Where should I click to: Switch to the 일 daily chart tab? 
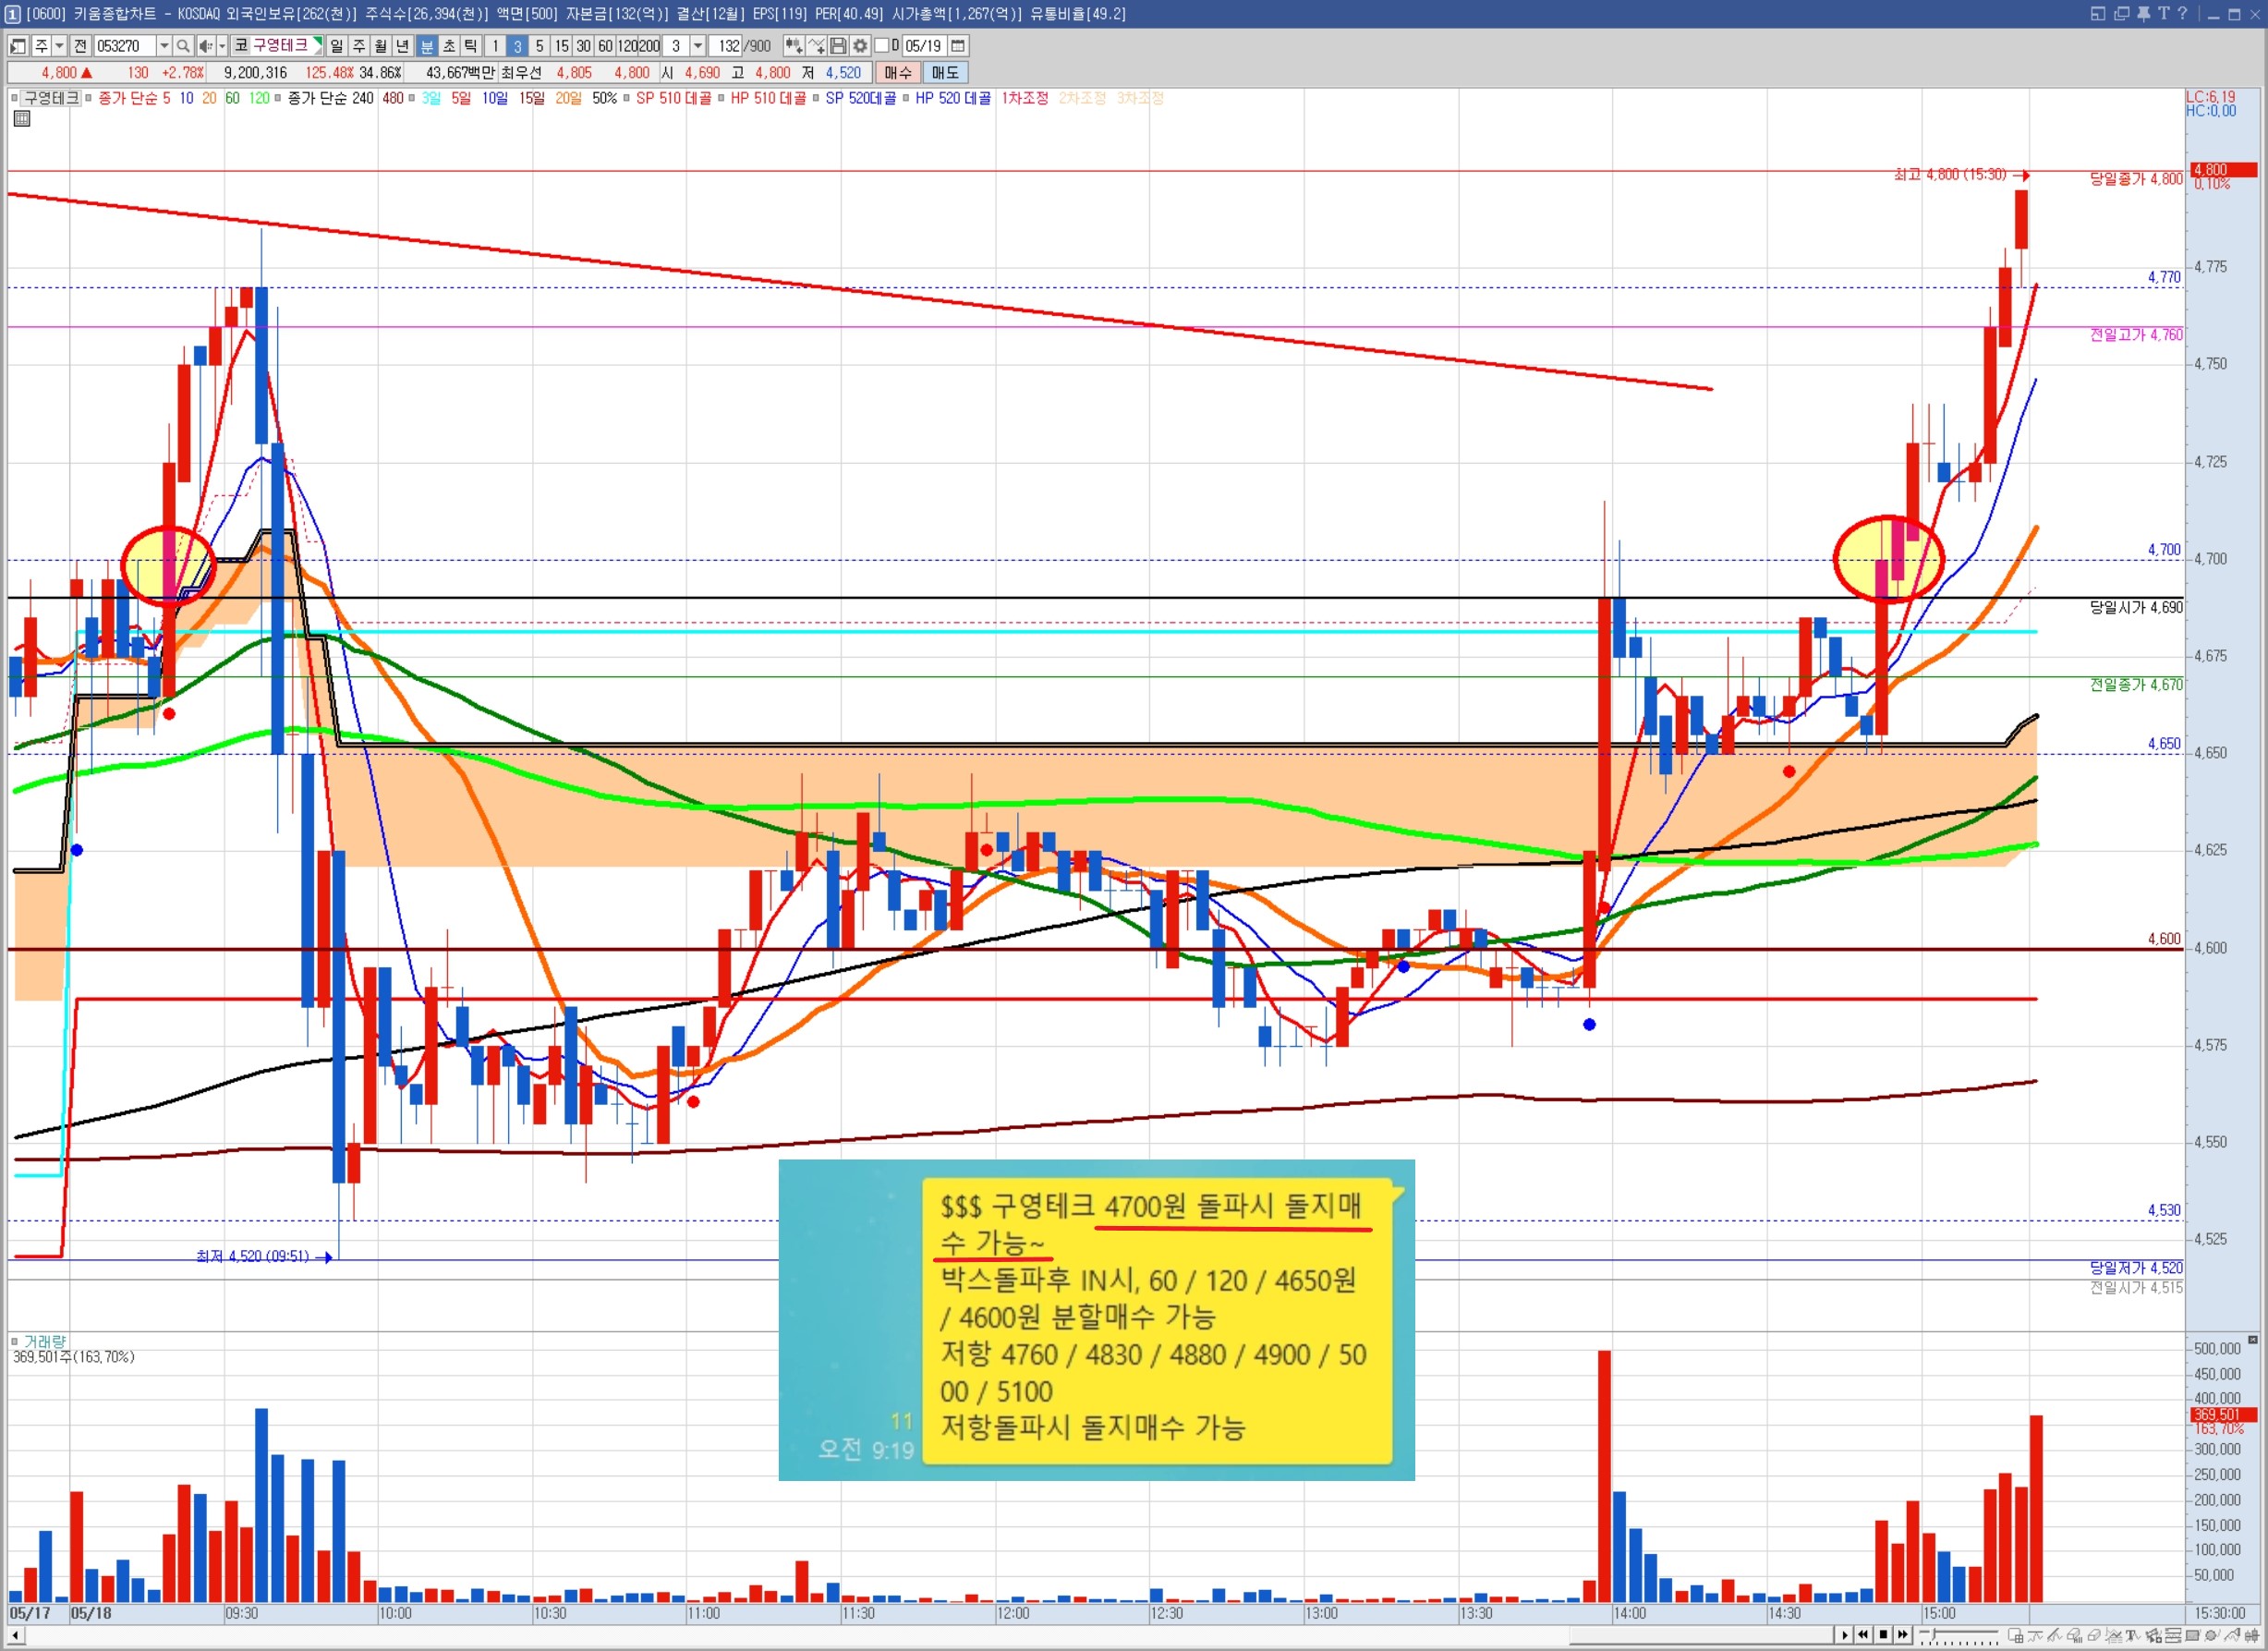(337, 46)
